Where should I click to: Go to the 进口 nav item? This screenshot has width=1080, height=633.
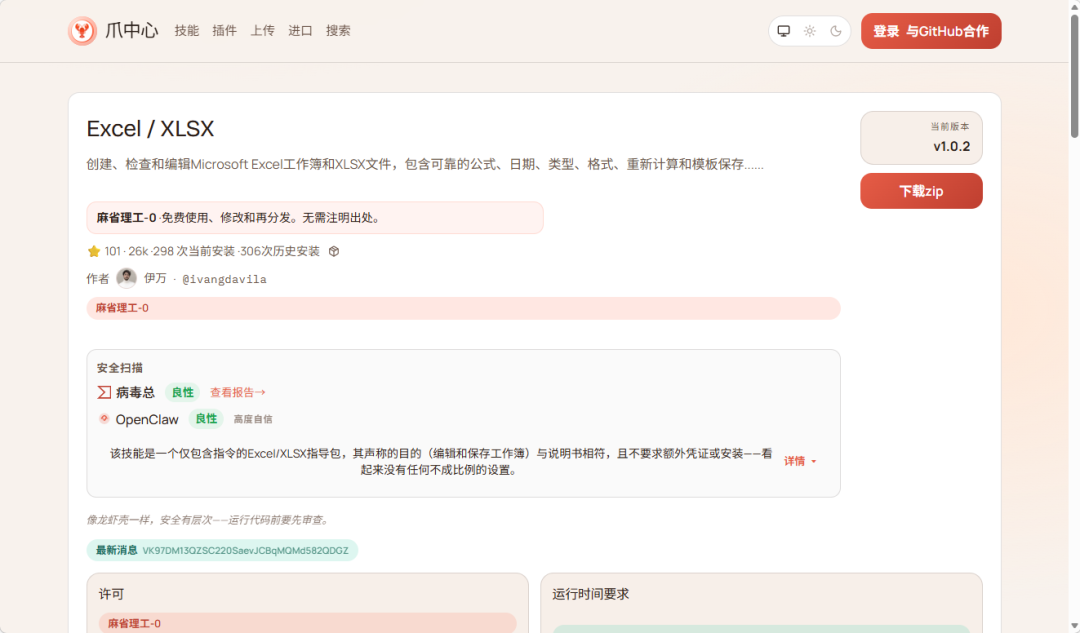coord(300,31)
